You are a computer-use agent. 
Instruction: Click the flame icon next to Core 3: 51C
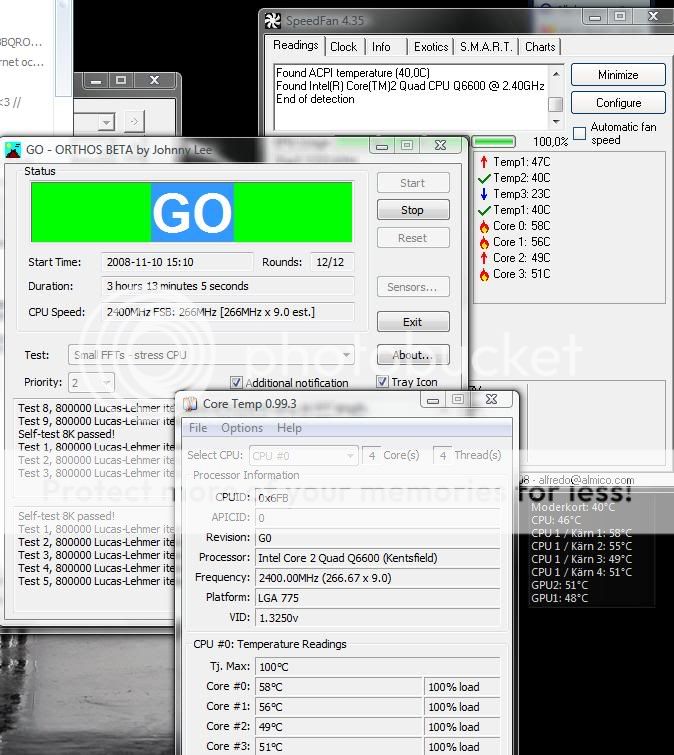tap(484, 274)
